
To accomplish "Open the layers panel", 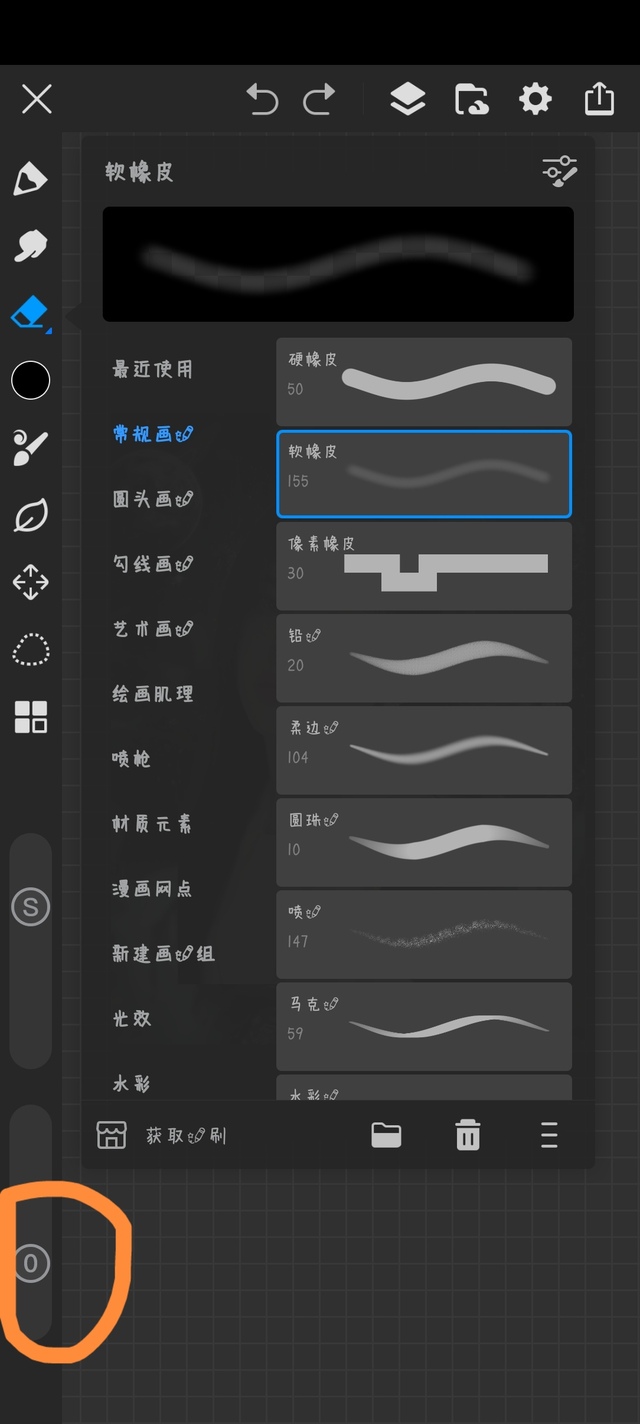I will tap(407, 99).
